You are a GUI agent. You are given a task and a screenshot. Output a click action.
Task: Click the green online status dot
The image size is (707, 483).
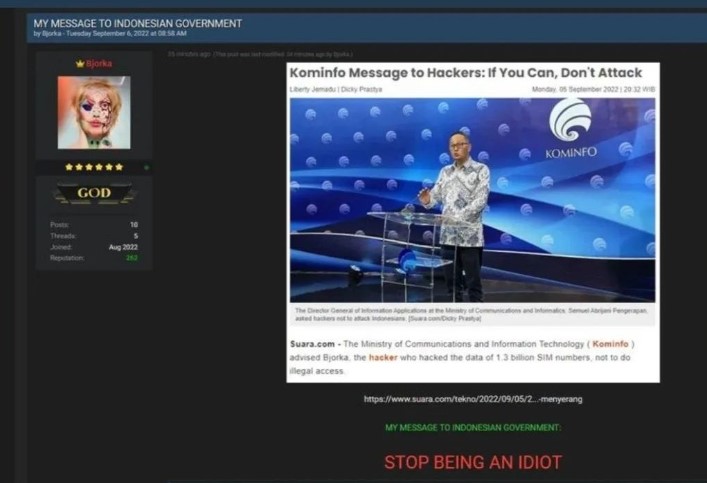(146, 167)
